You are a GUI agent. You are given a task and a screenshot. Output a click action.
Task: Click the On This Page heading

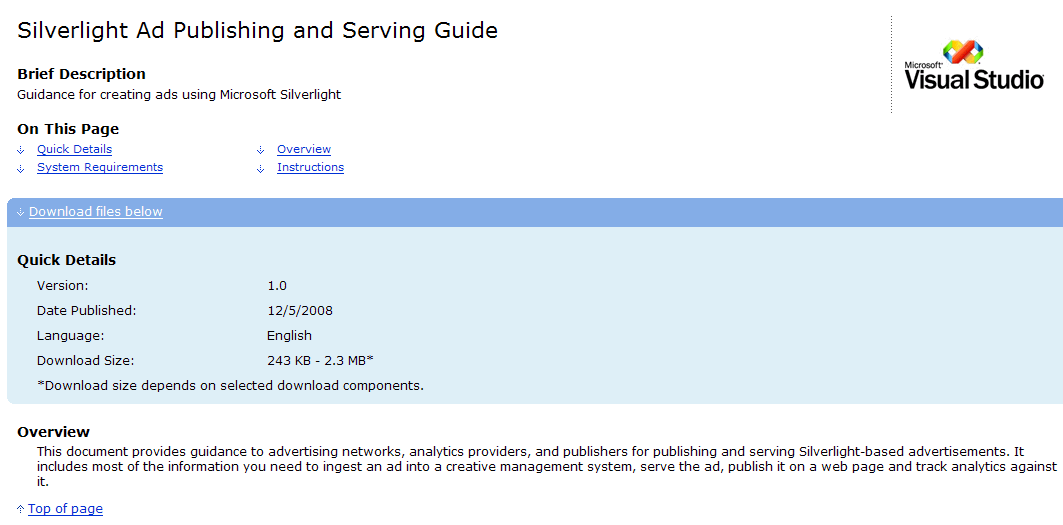pos(68,129)
